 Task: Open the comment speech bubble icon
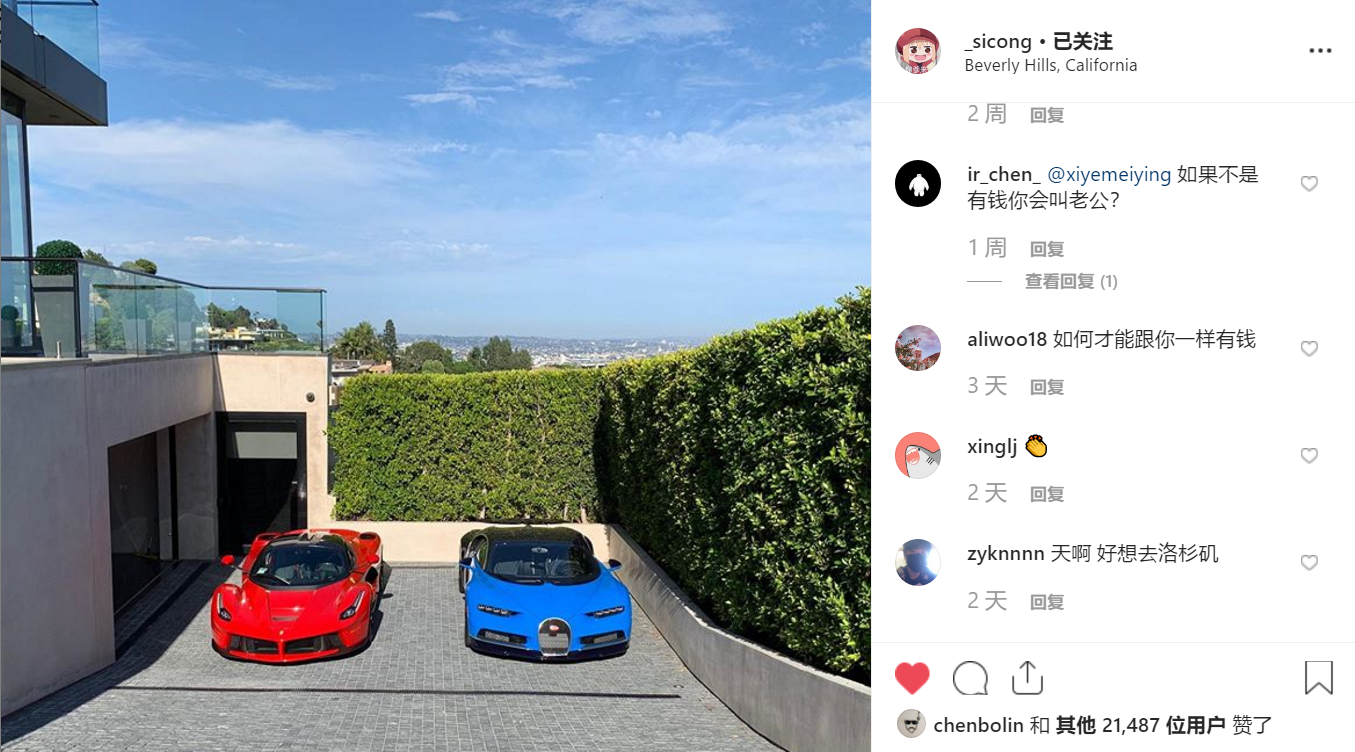pos(970,679)
